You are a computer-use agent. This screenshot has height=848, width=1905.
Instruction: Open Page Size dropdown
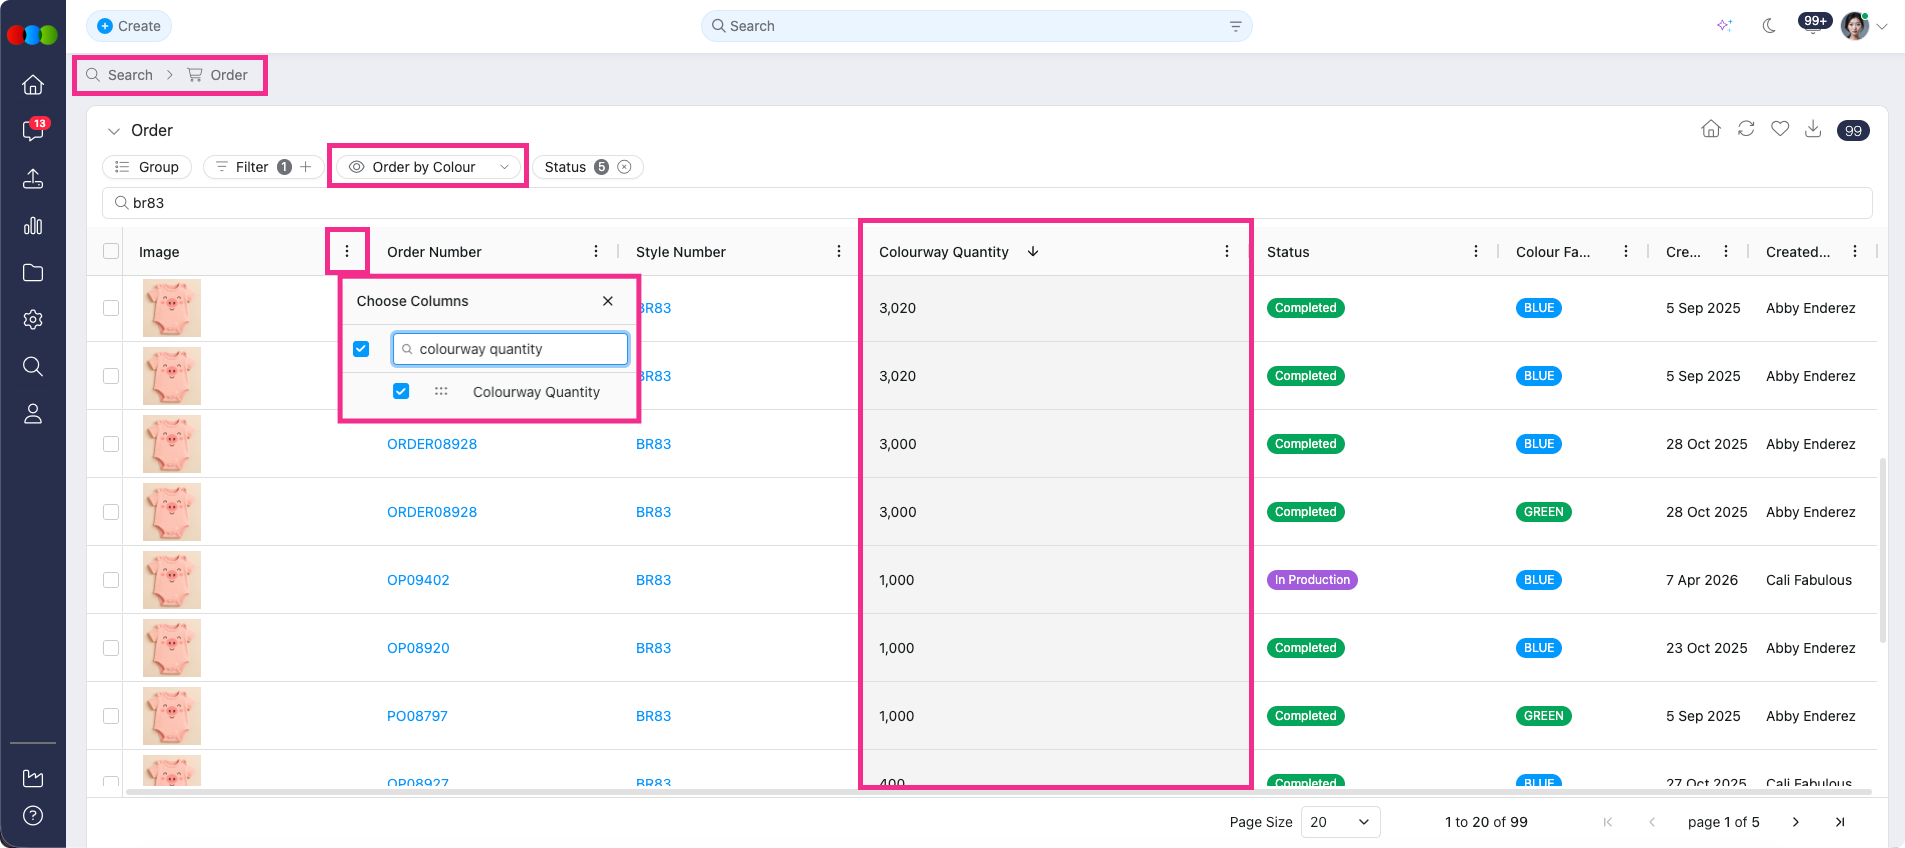pyautogui.click(x=1340, y=822)
